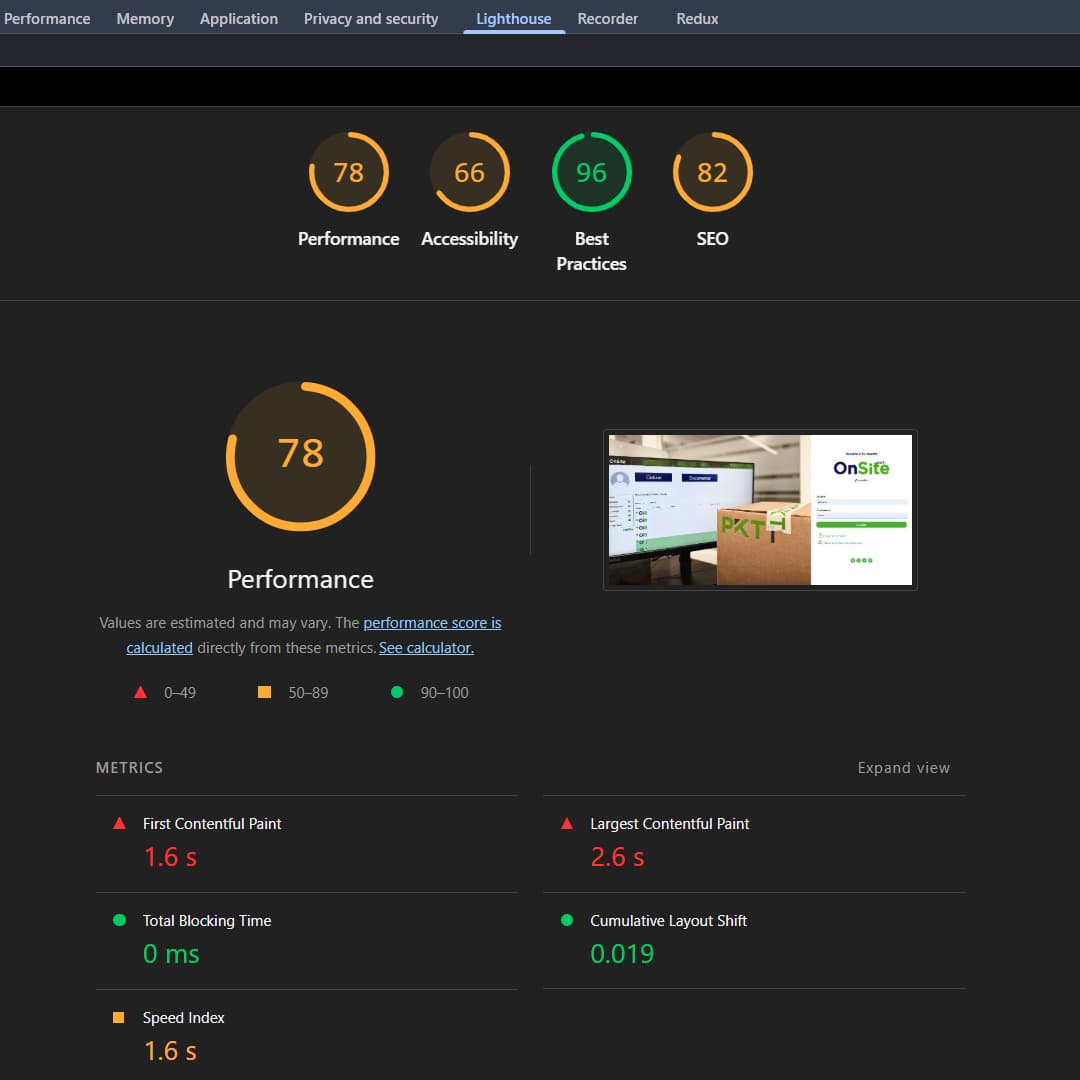Click the orange square 50–89 legend icon
The image size is (1080, 1080).
pos(264,692)
